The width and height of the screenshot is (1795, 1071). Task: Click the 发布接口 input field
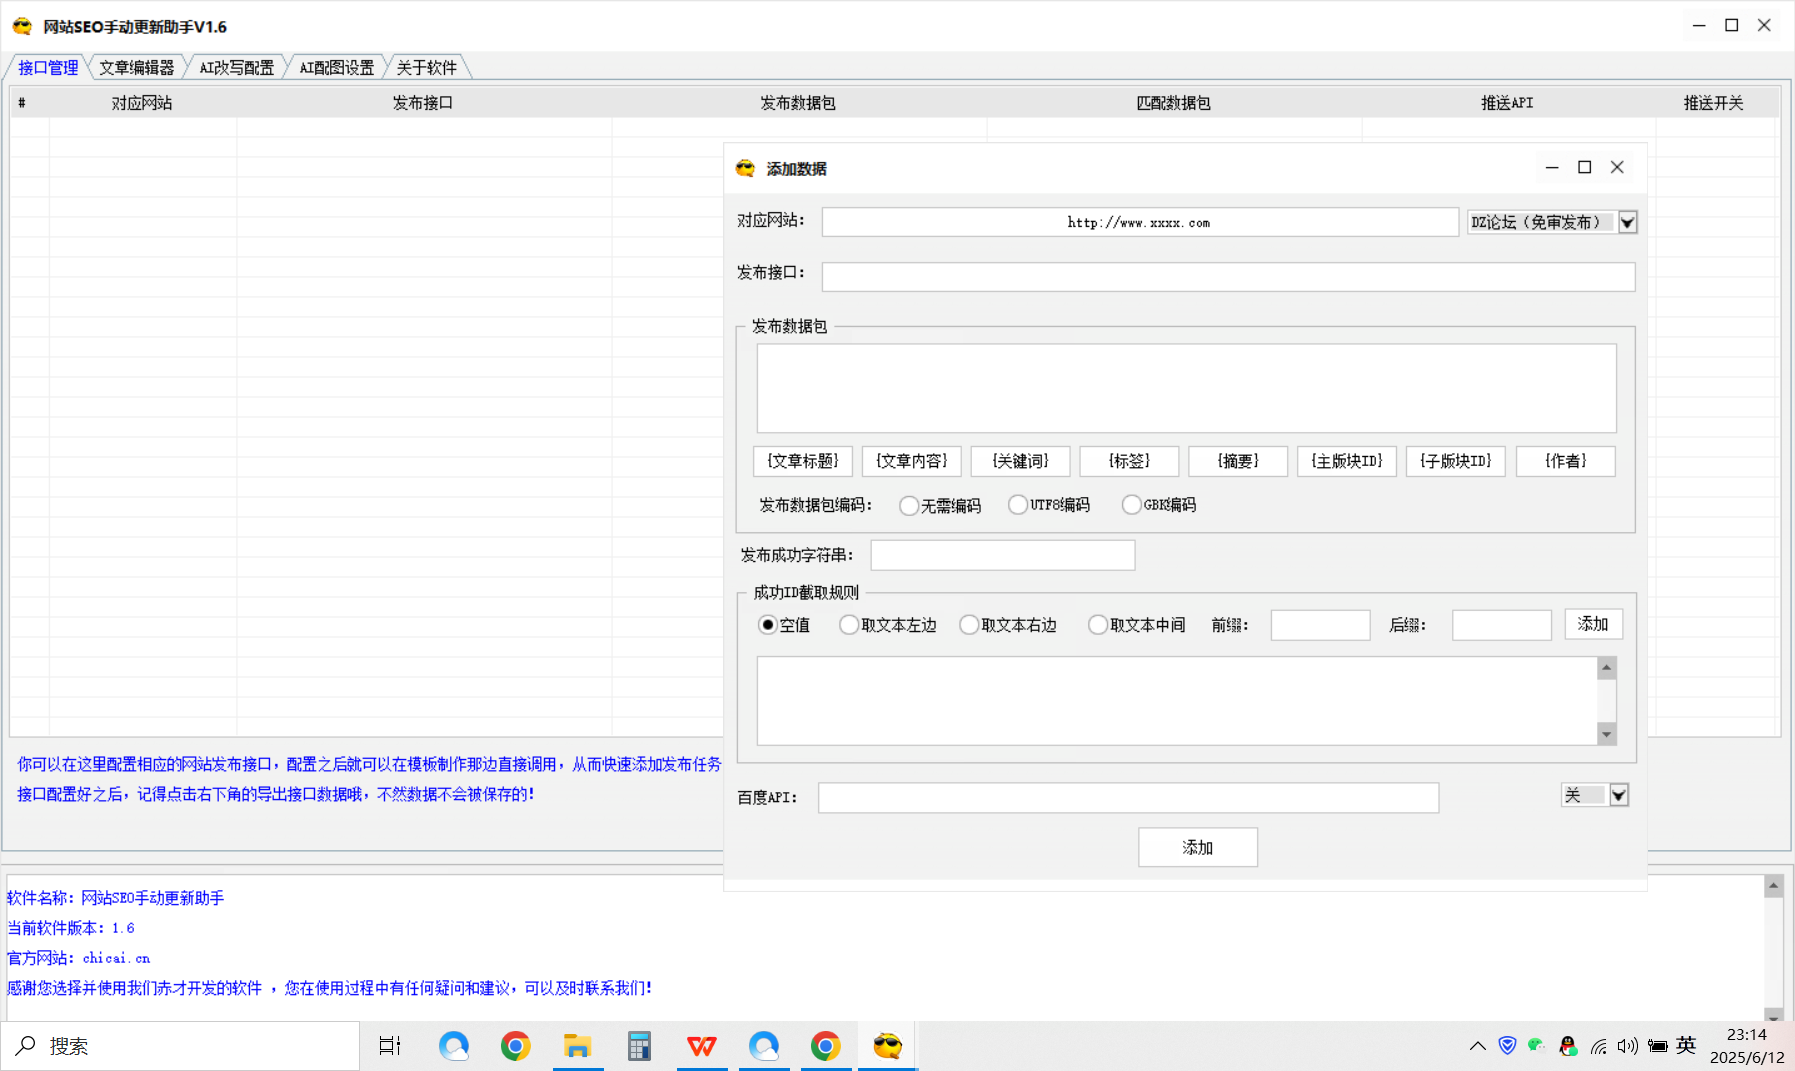click(1228, 277)
